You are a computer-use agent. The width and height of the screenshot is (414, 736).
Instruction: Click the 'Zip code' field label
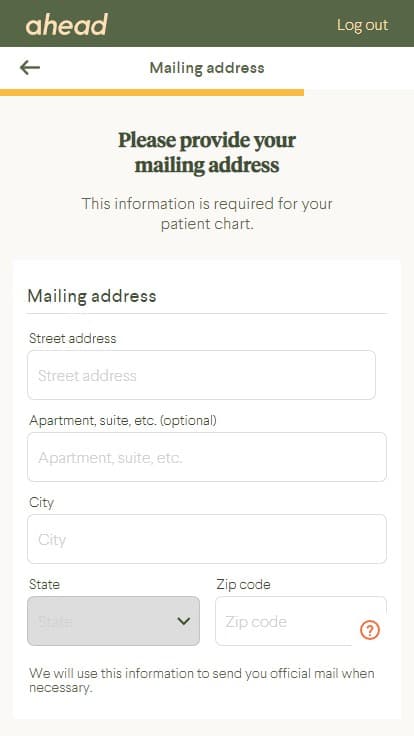[243, 584]
